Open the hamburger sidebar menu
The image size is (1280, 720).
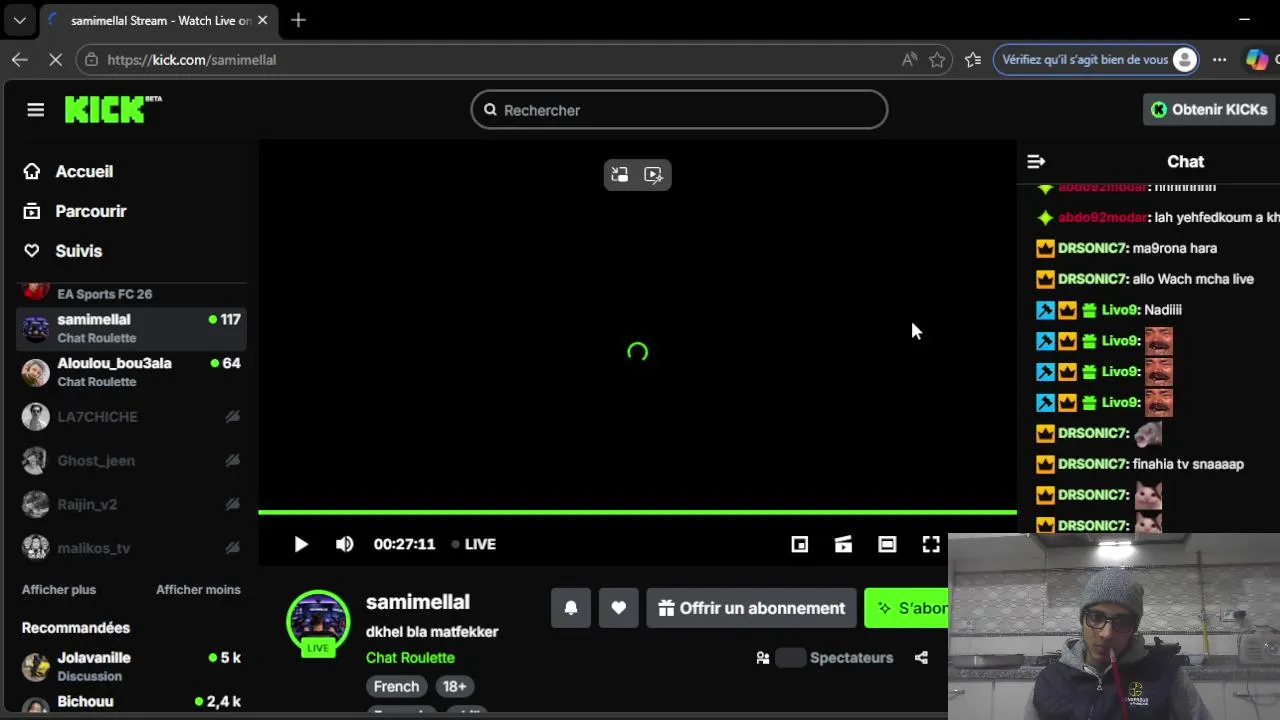pyautogui.click(x=36, y=110)
